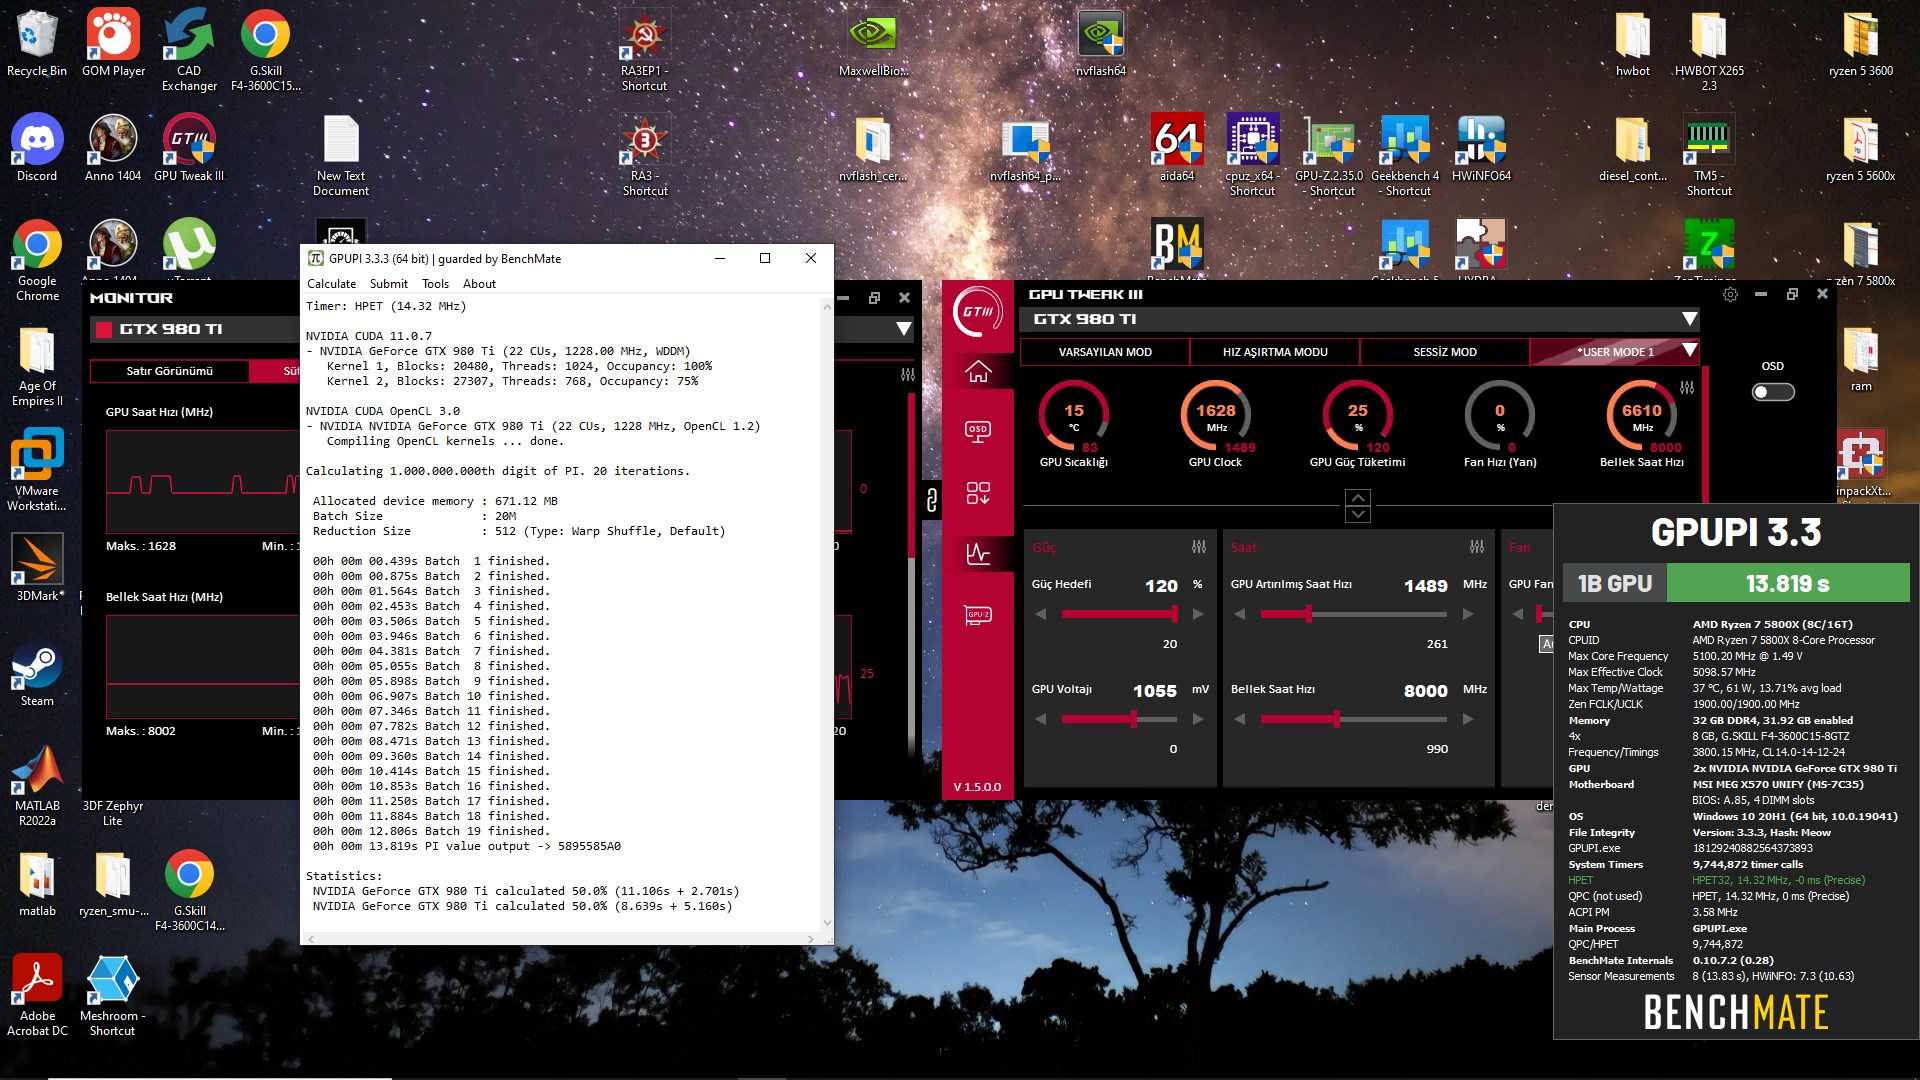Open cpuz_x64 shortcut on desktop
This screenshot has width=1920, height=1080.
[x=1252, y=155]
